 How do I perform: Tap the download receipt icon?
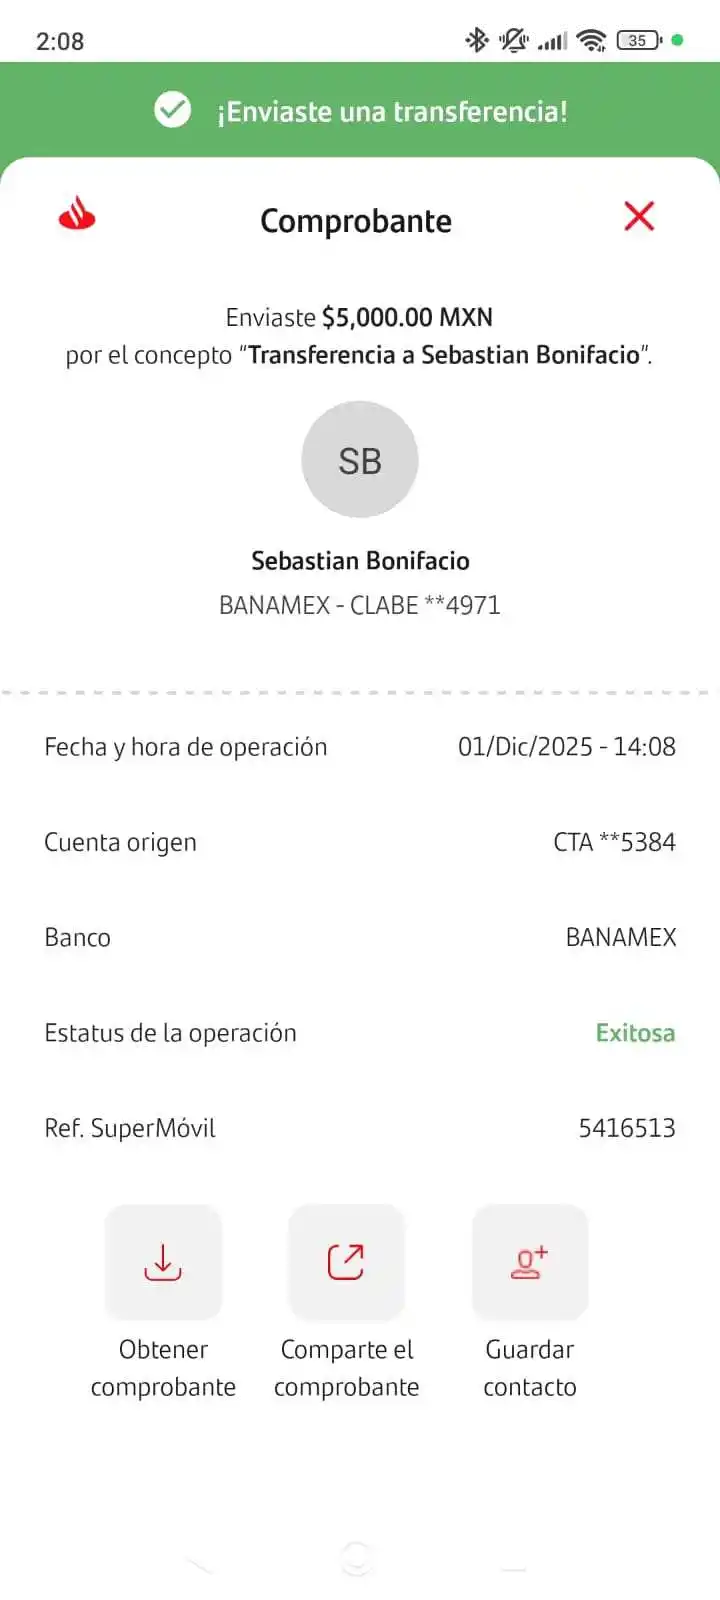[x=163, y=1262]
